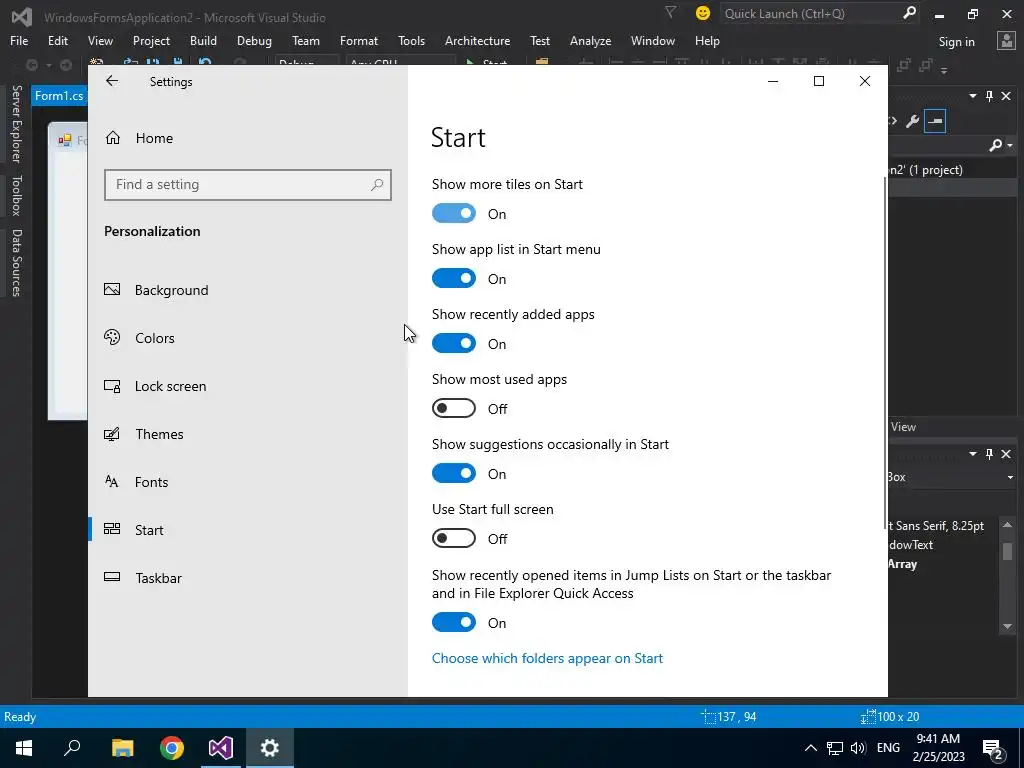Open the File menu in Visual Studio
Viewport: 1024px width, 768px height.
pos(19,40)
